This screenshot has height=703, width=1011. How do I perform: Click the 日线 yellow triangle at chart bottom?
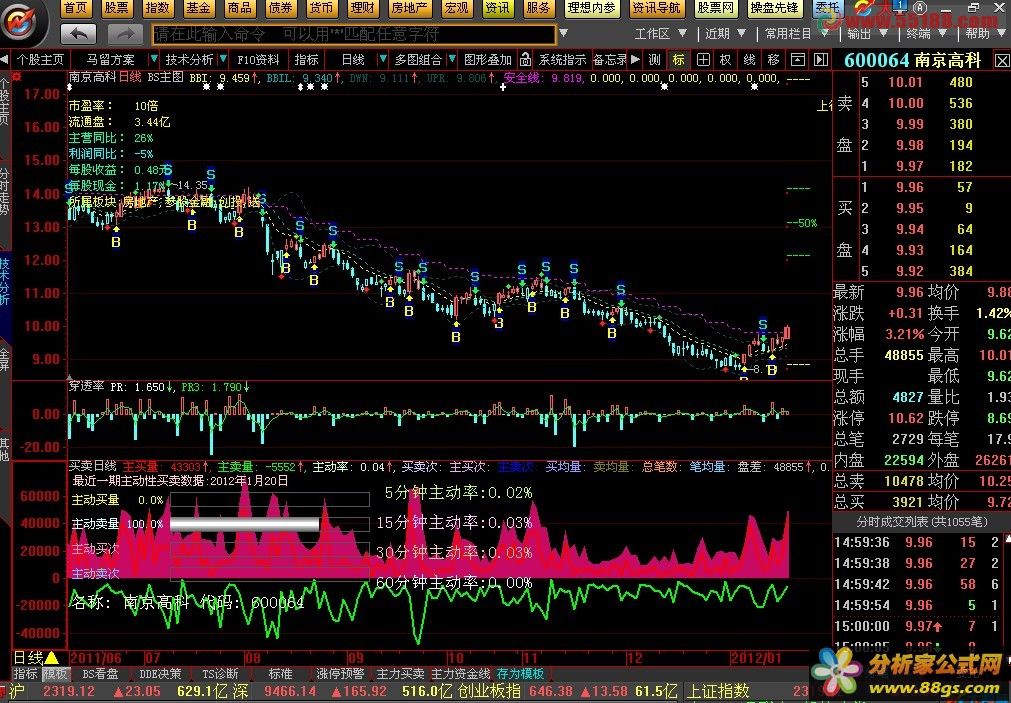pos(52,658)
